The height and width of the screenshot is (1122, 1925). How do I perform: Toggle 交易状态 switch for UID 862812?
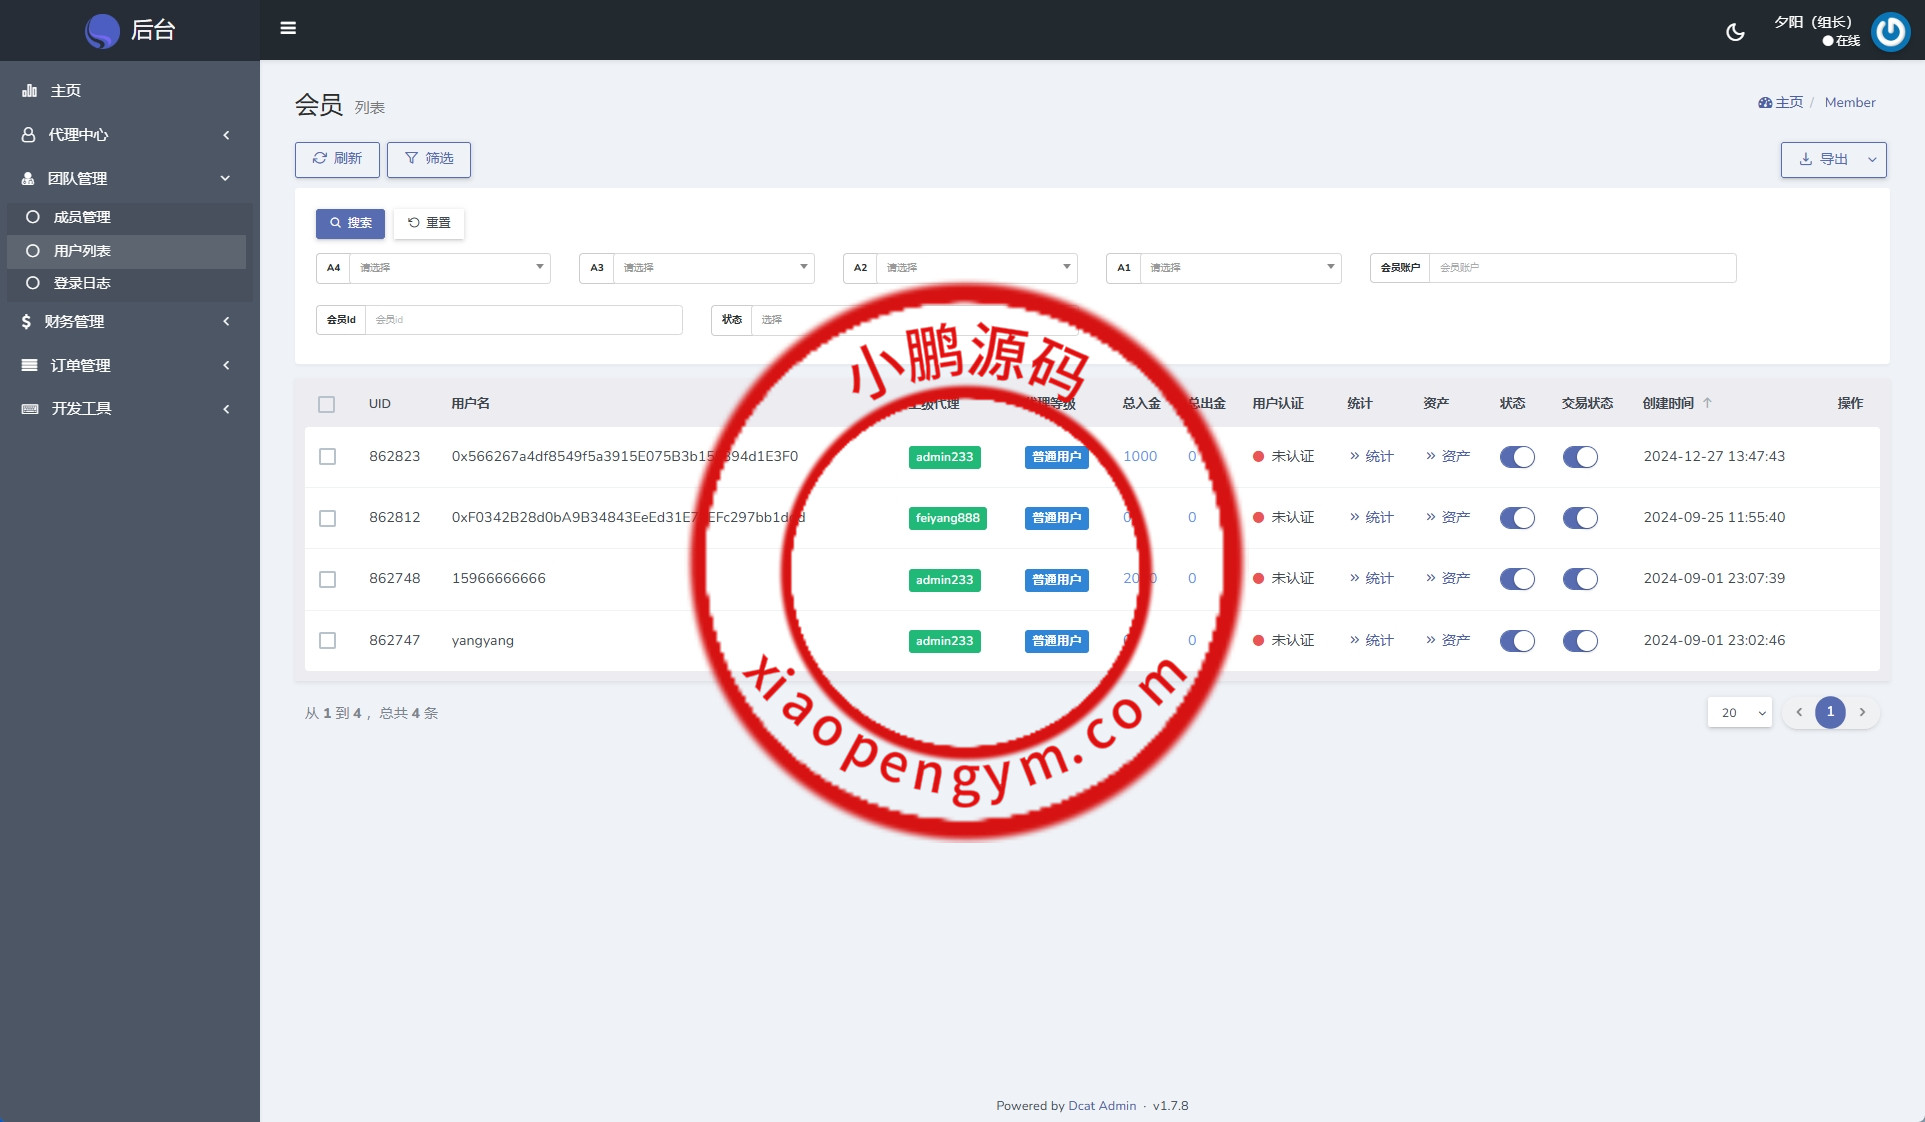pos(1580,518)
